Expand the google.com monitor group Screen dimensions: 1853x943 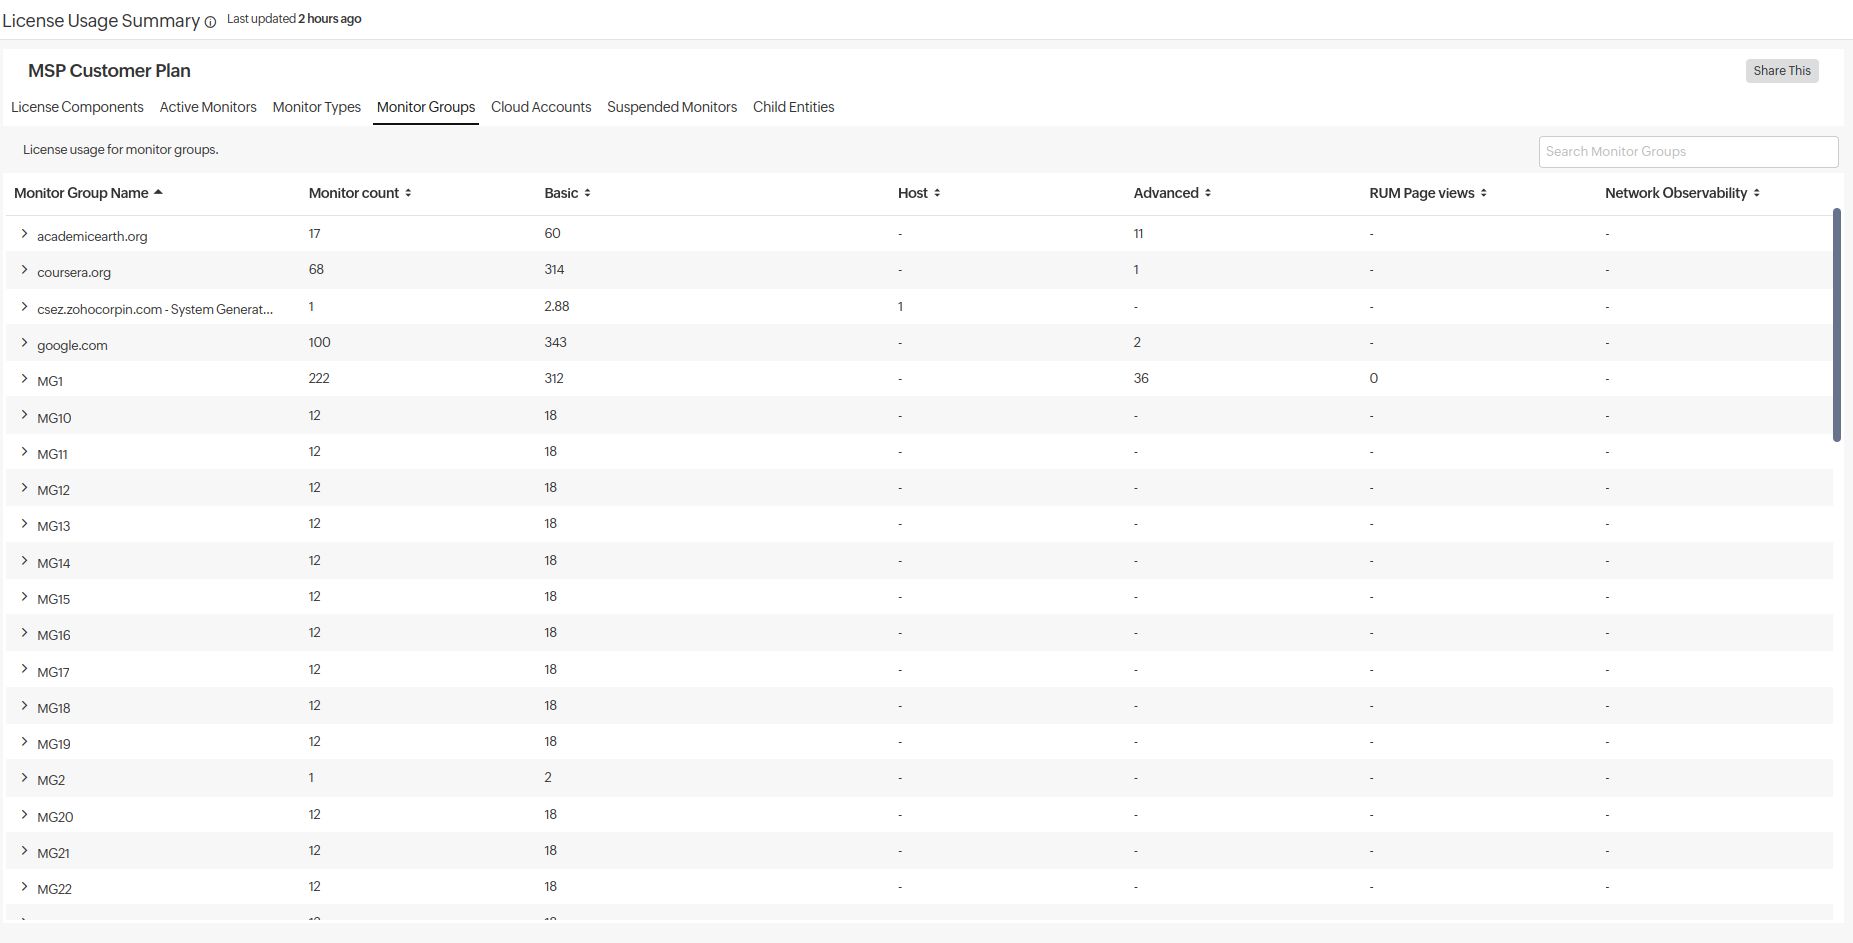pos(24,343)
